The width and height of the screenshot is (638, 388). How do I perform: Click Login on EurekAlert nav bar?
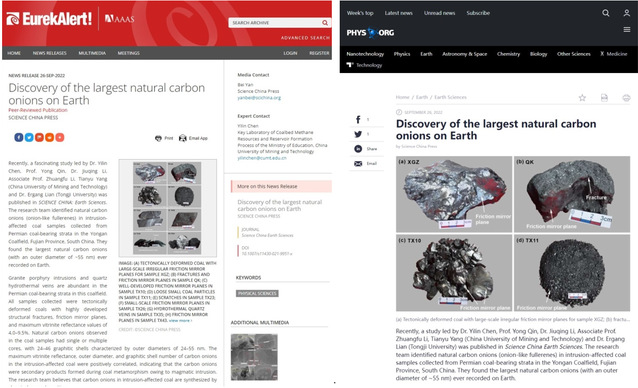[x=290, y=53]
